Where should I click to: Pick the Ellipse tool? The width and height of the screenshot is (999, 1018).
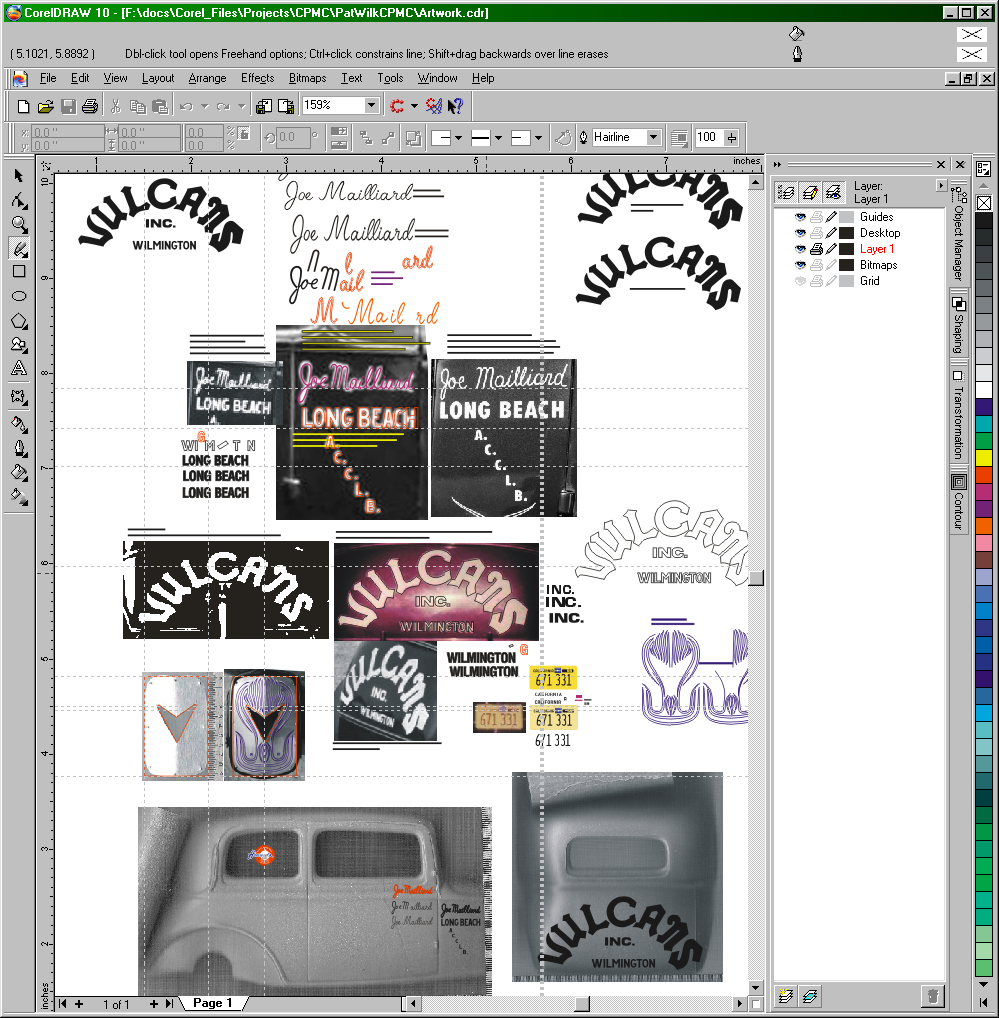19,296
